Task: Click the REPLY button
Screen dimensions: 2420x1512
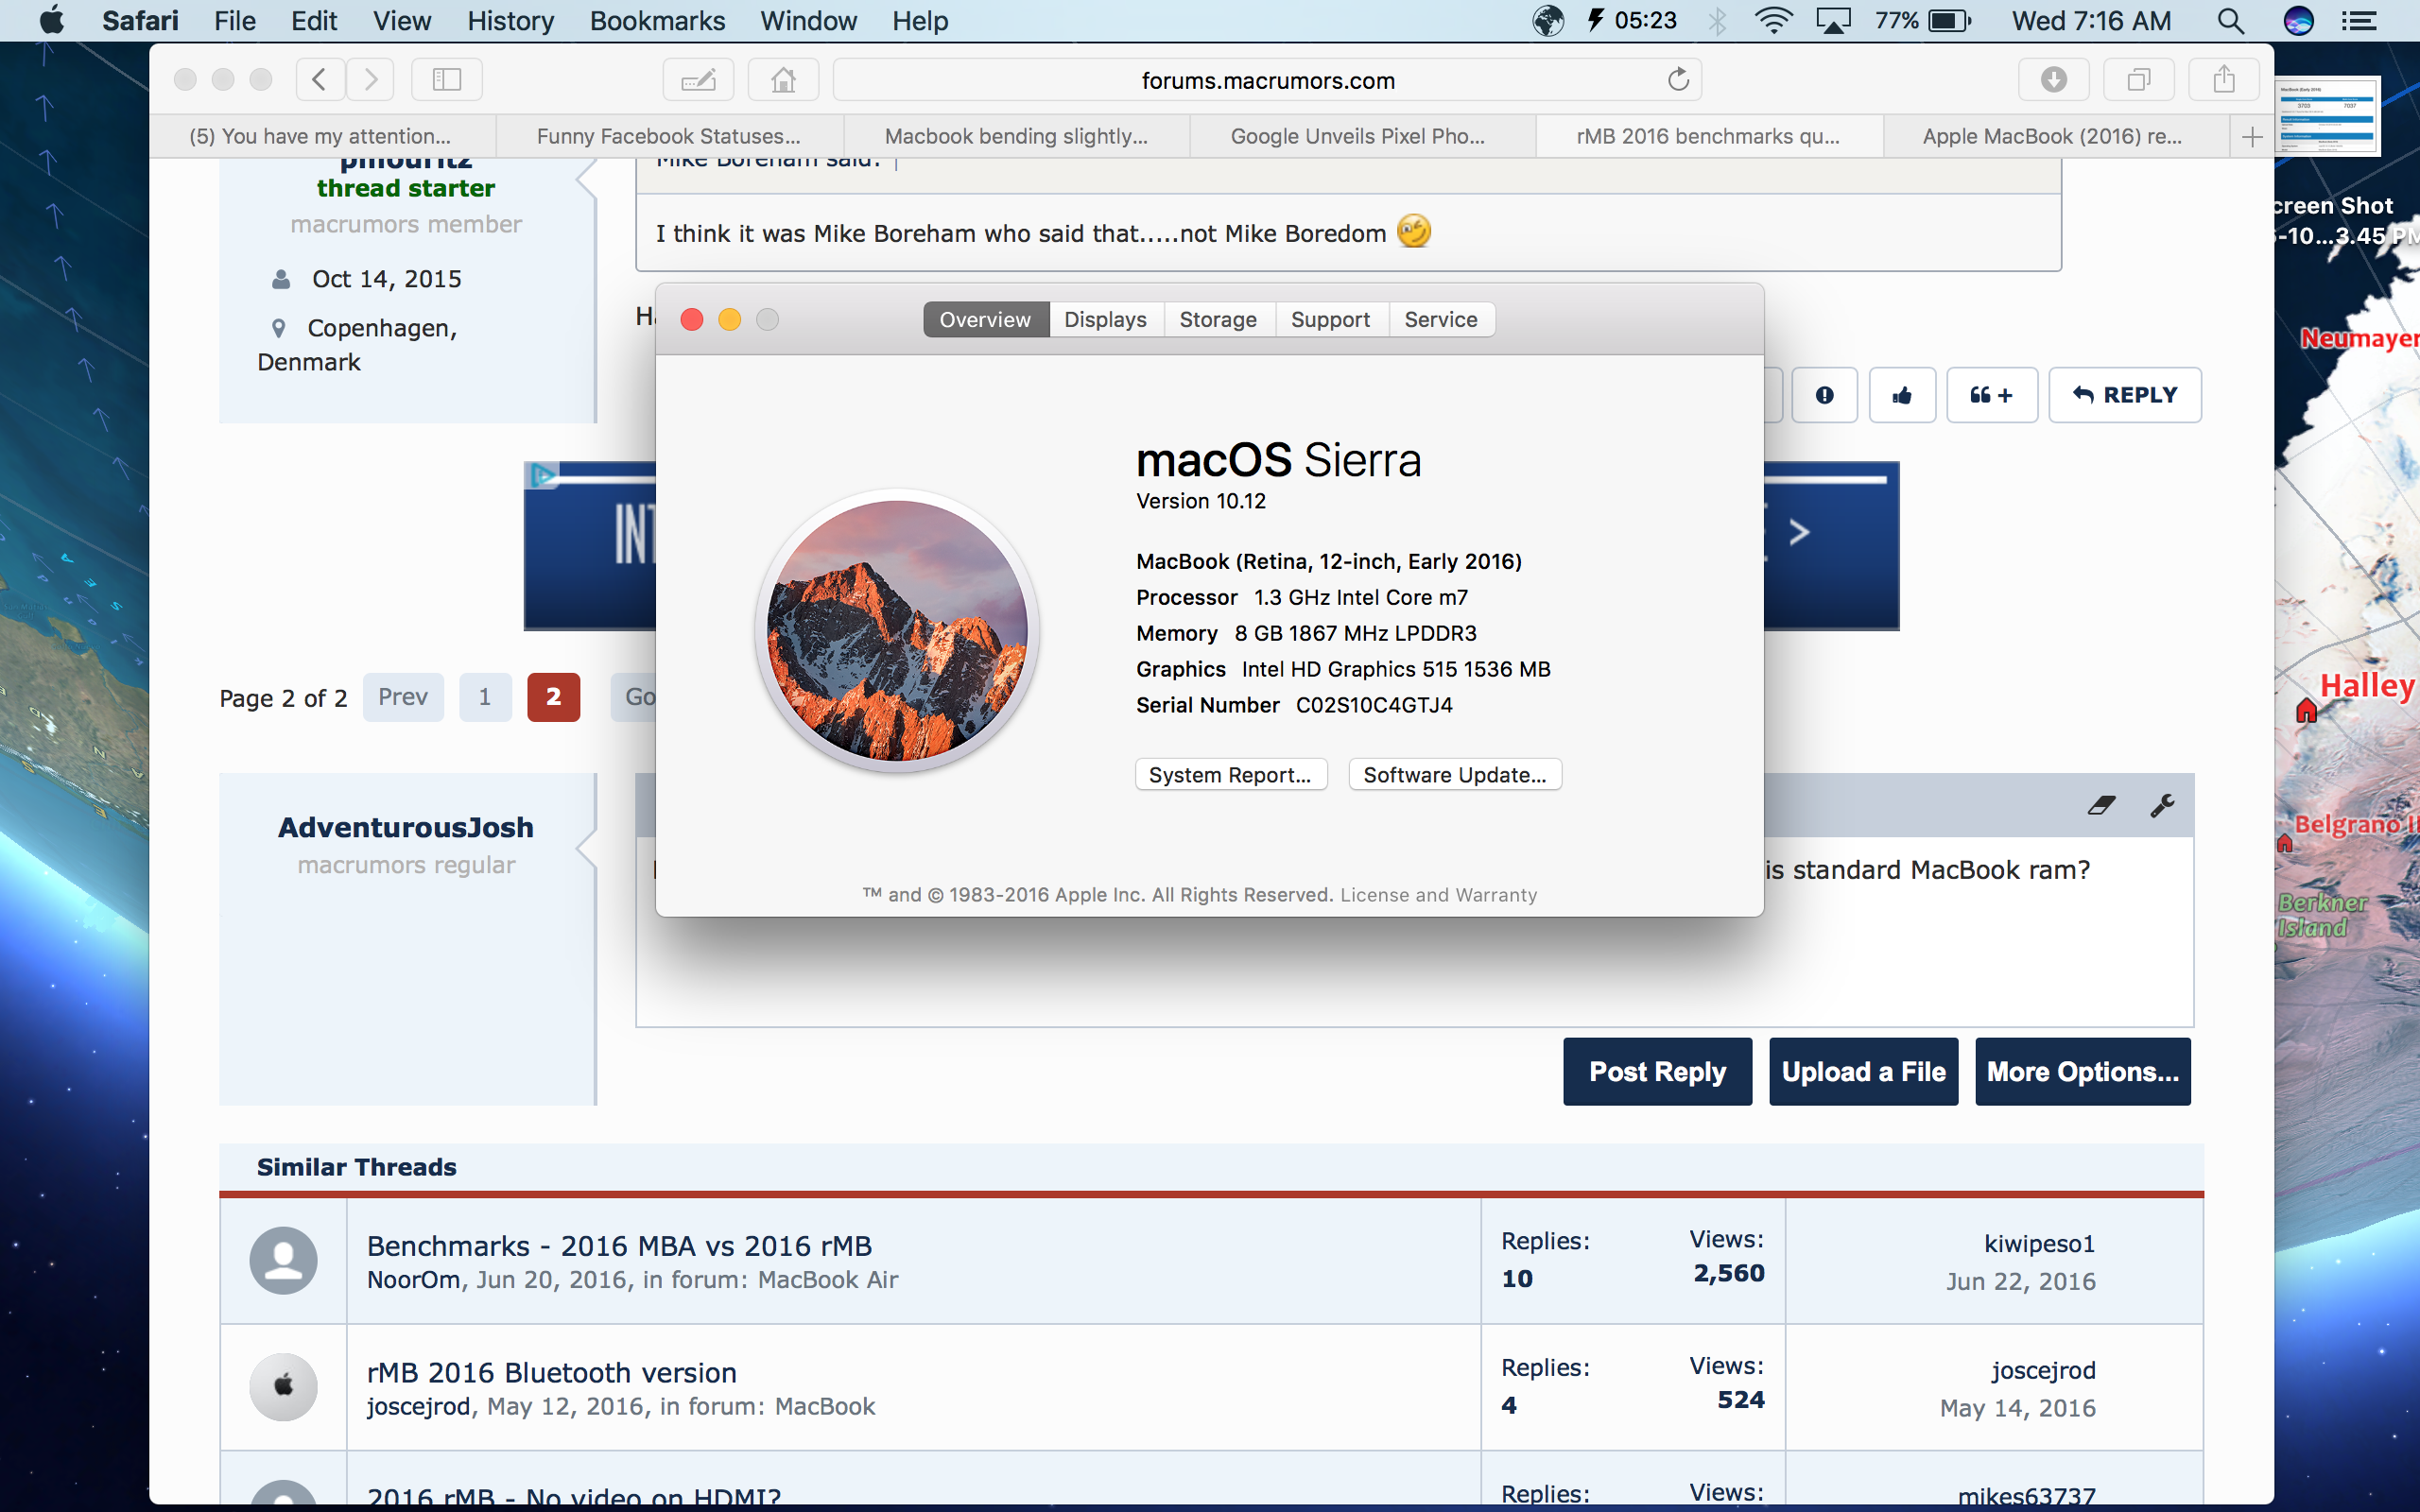Action: (x=2125, y=395)
